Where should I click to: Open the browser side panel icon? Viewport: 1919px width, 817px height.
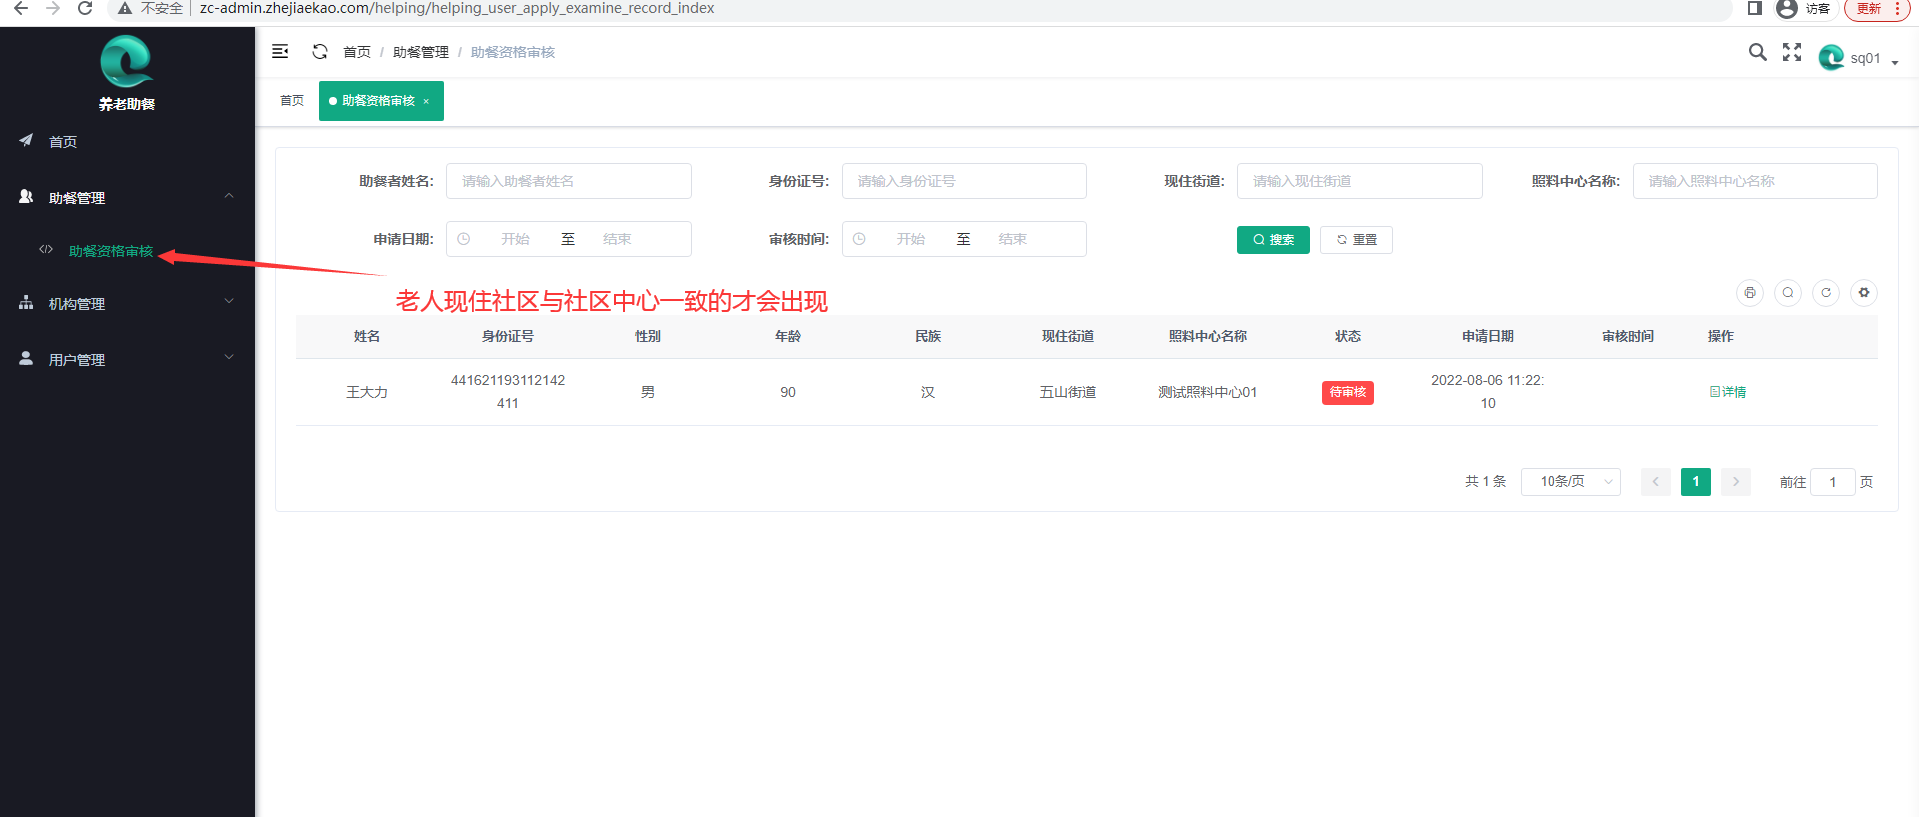pyautogui.click(x=1755, y=8)
